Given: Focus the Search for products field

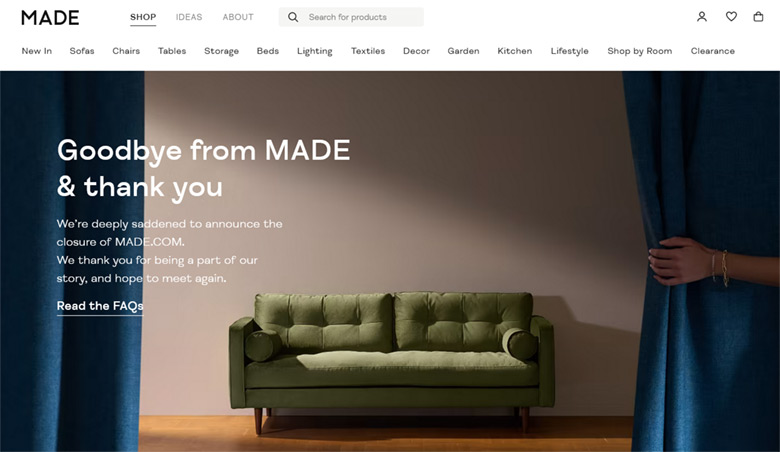Looking at the screenshot, I should pos(351,17).
